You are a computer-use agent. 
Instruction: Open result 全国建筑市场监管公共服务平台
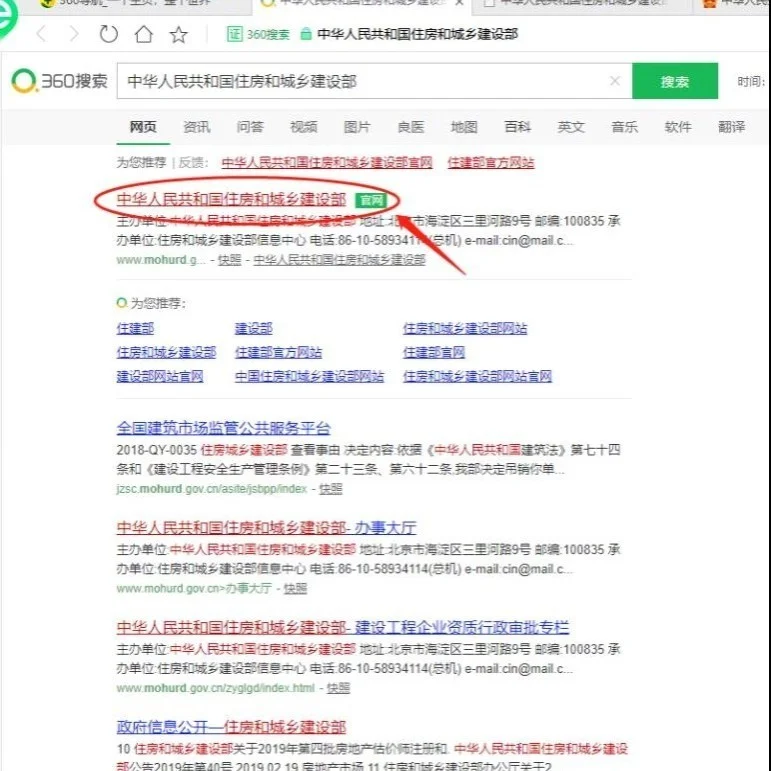[x=224, y=428]
